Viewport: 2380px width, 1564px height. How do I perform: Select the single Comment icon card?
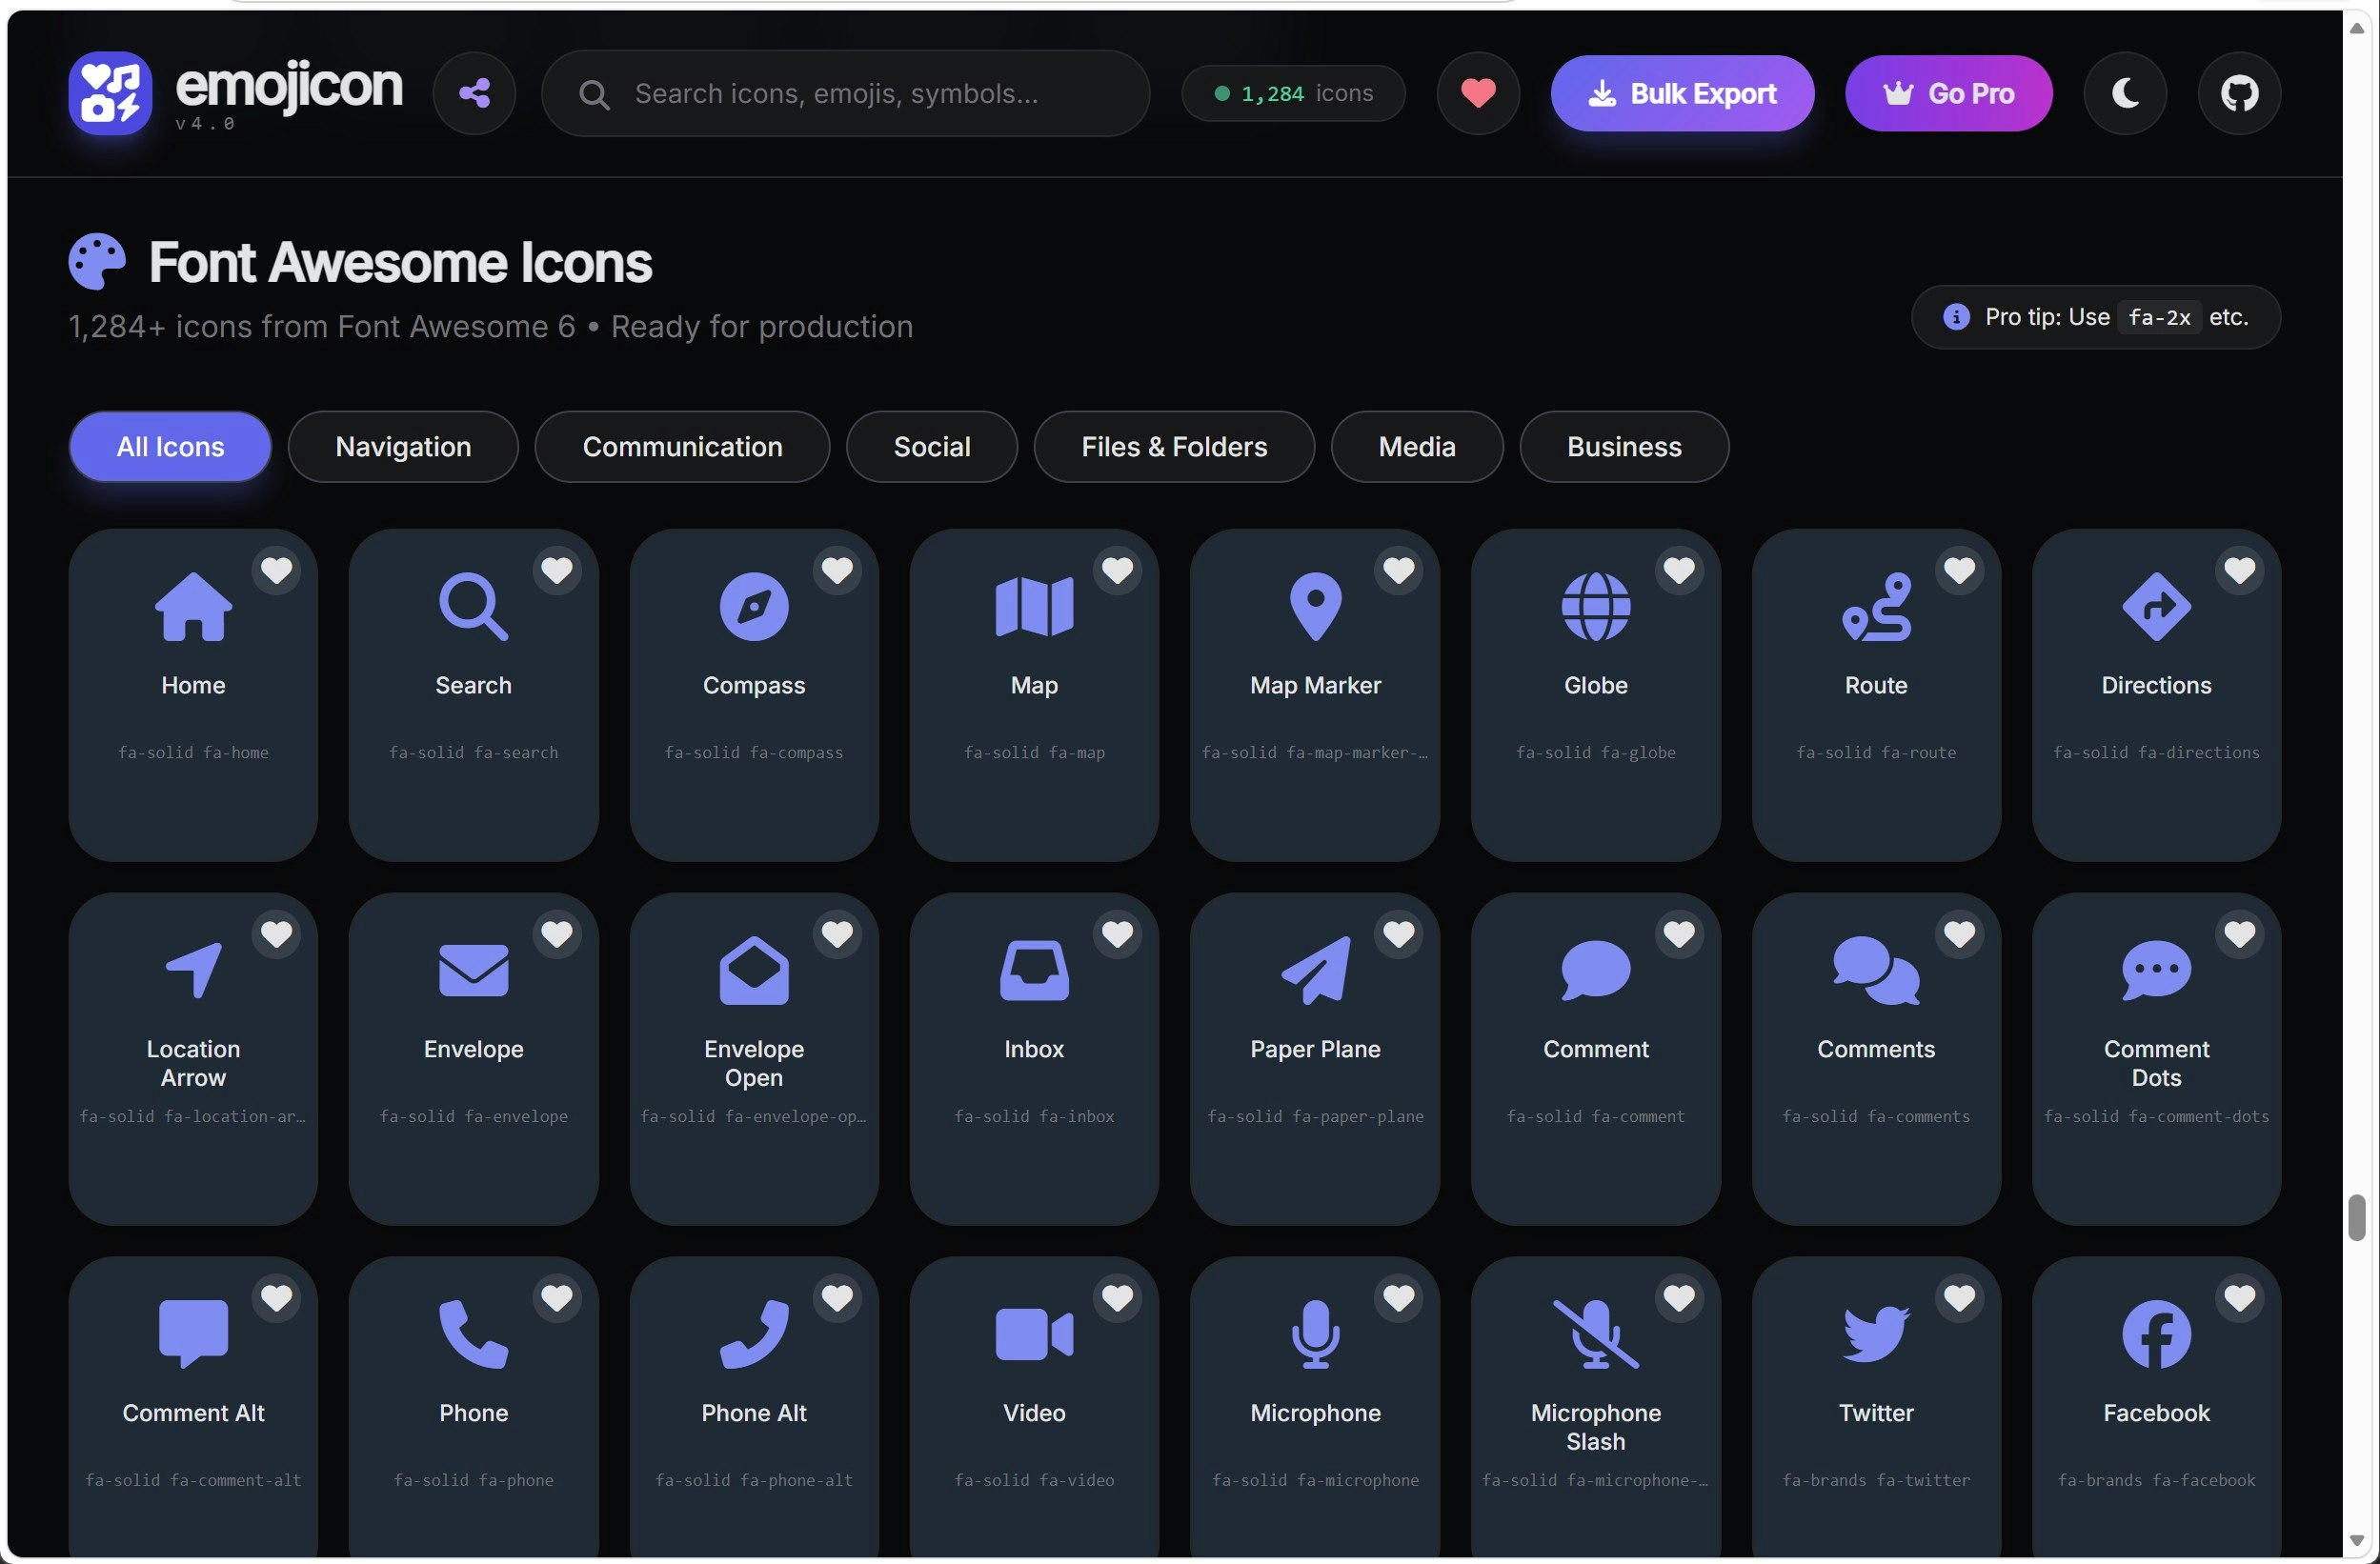[x=1596, y=1059]
